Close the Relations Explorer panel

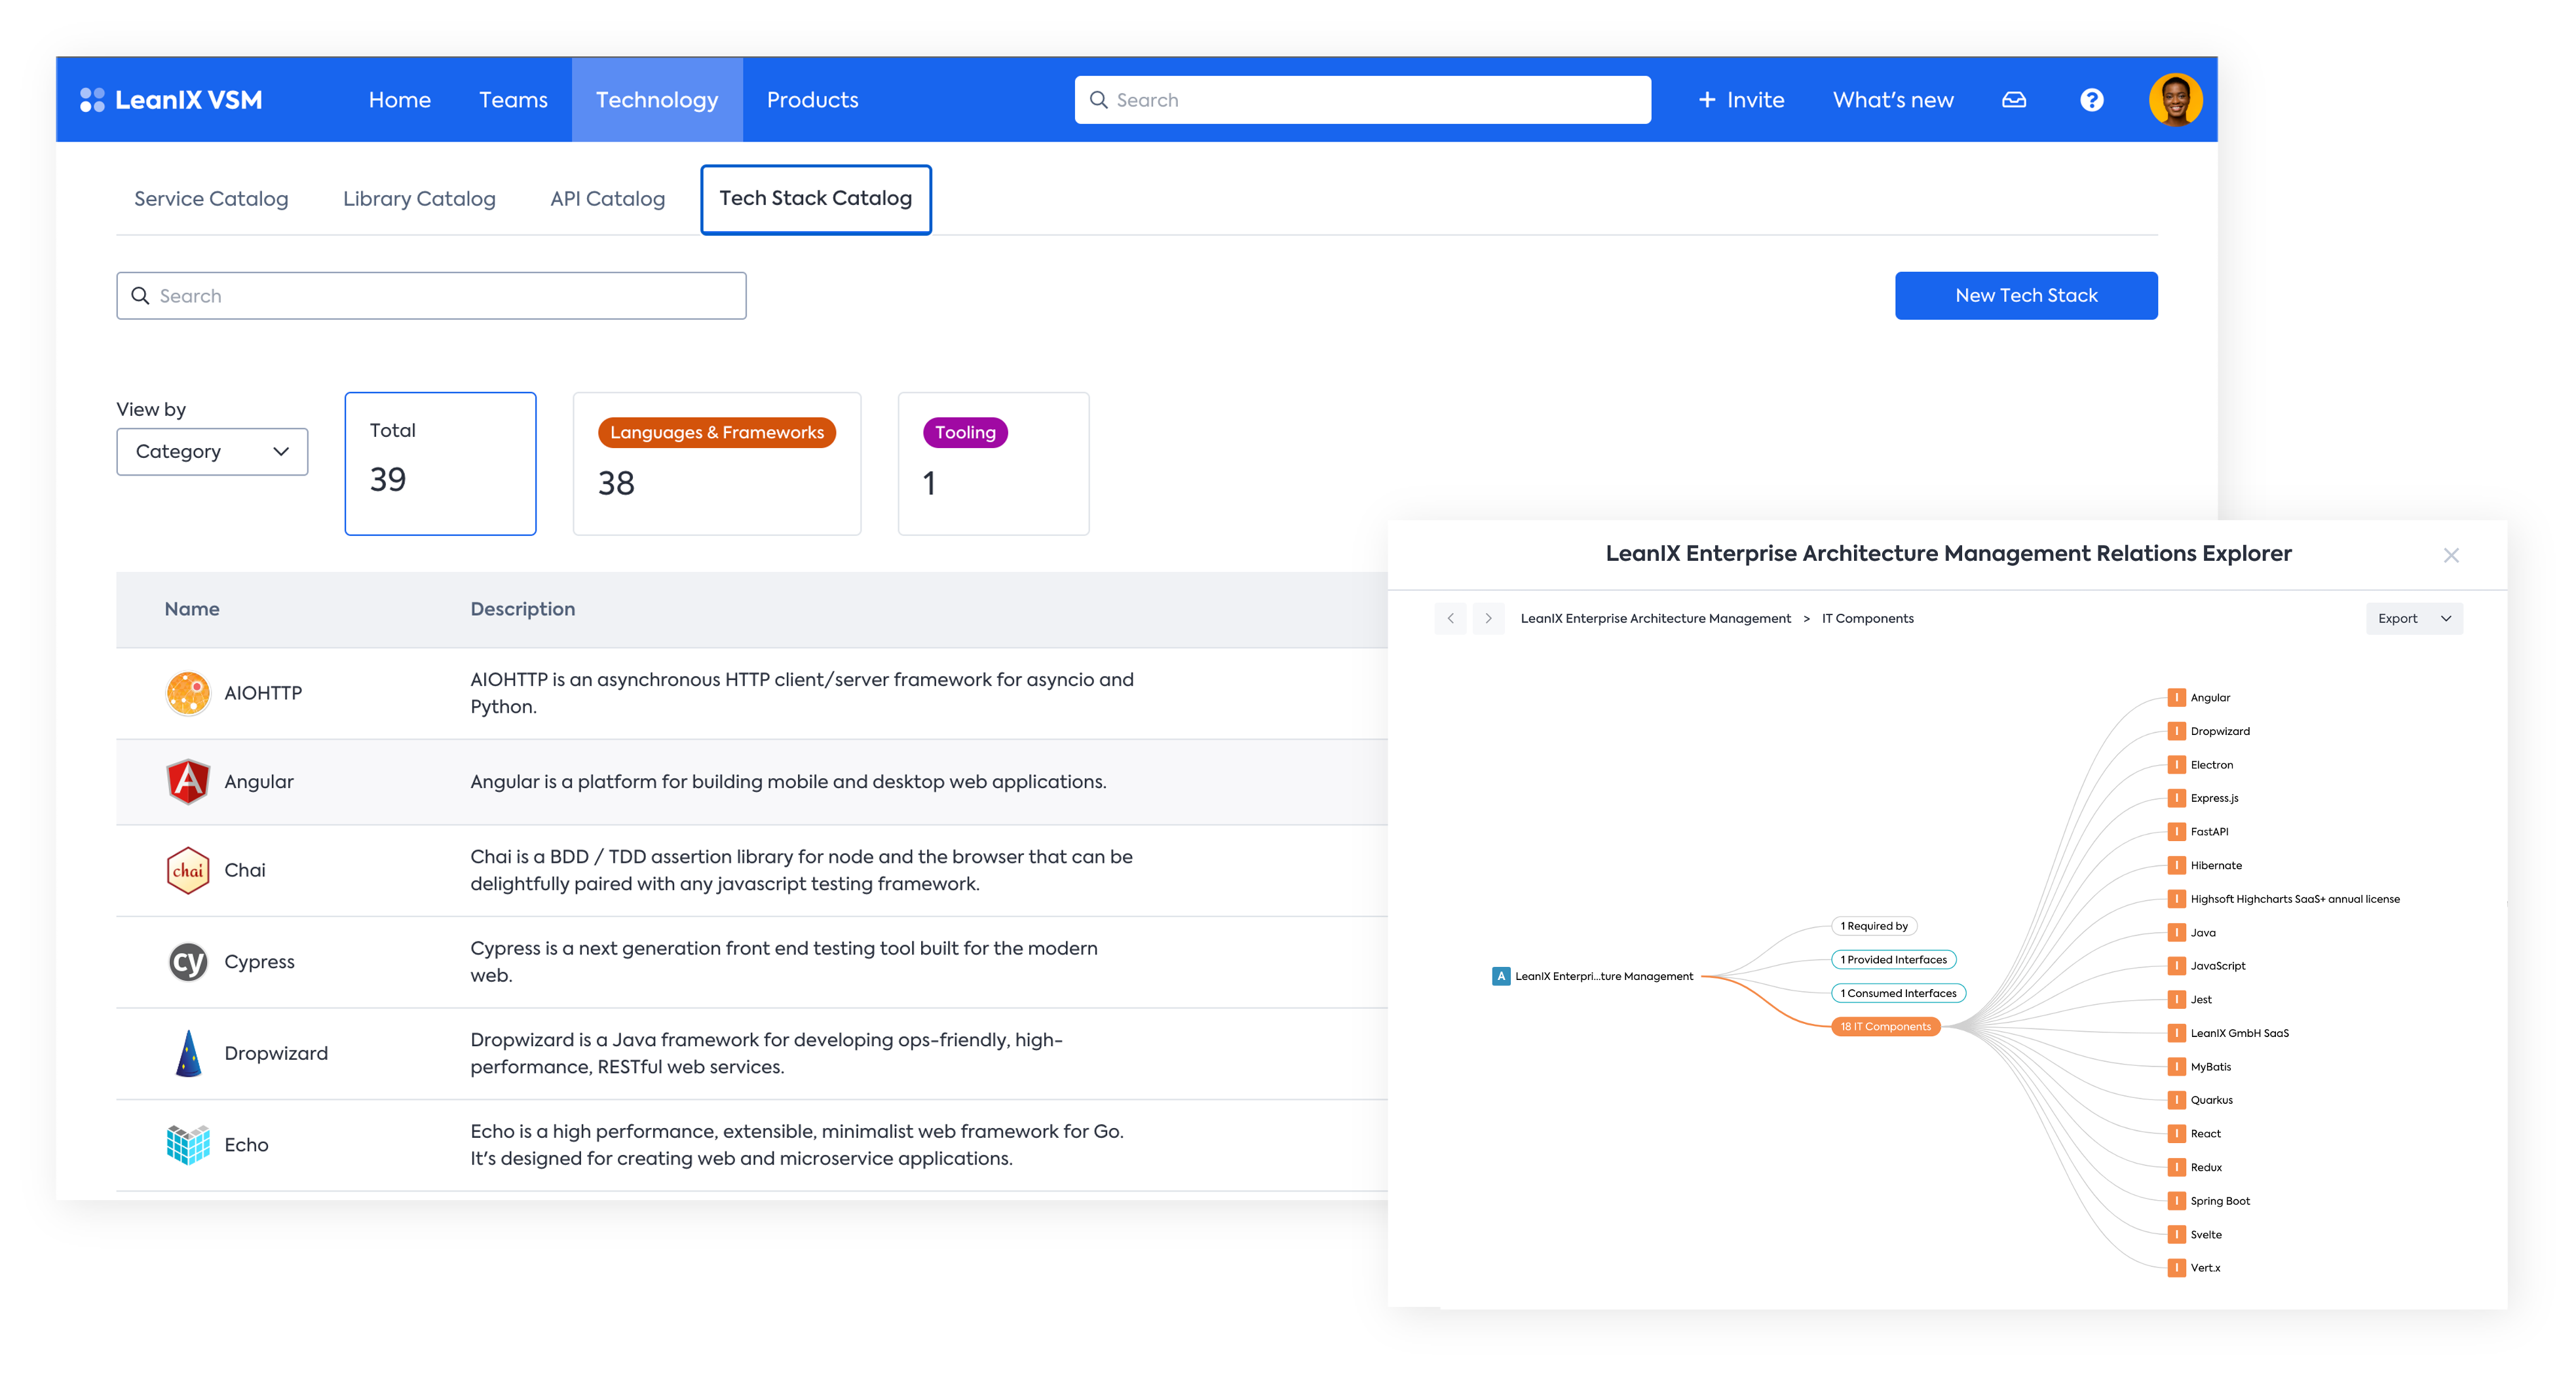click(2450, 555)
